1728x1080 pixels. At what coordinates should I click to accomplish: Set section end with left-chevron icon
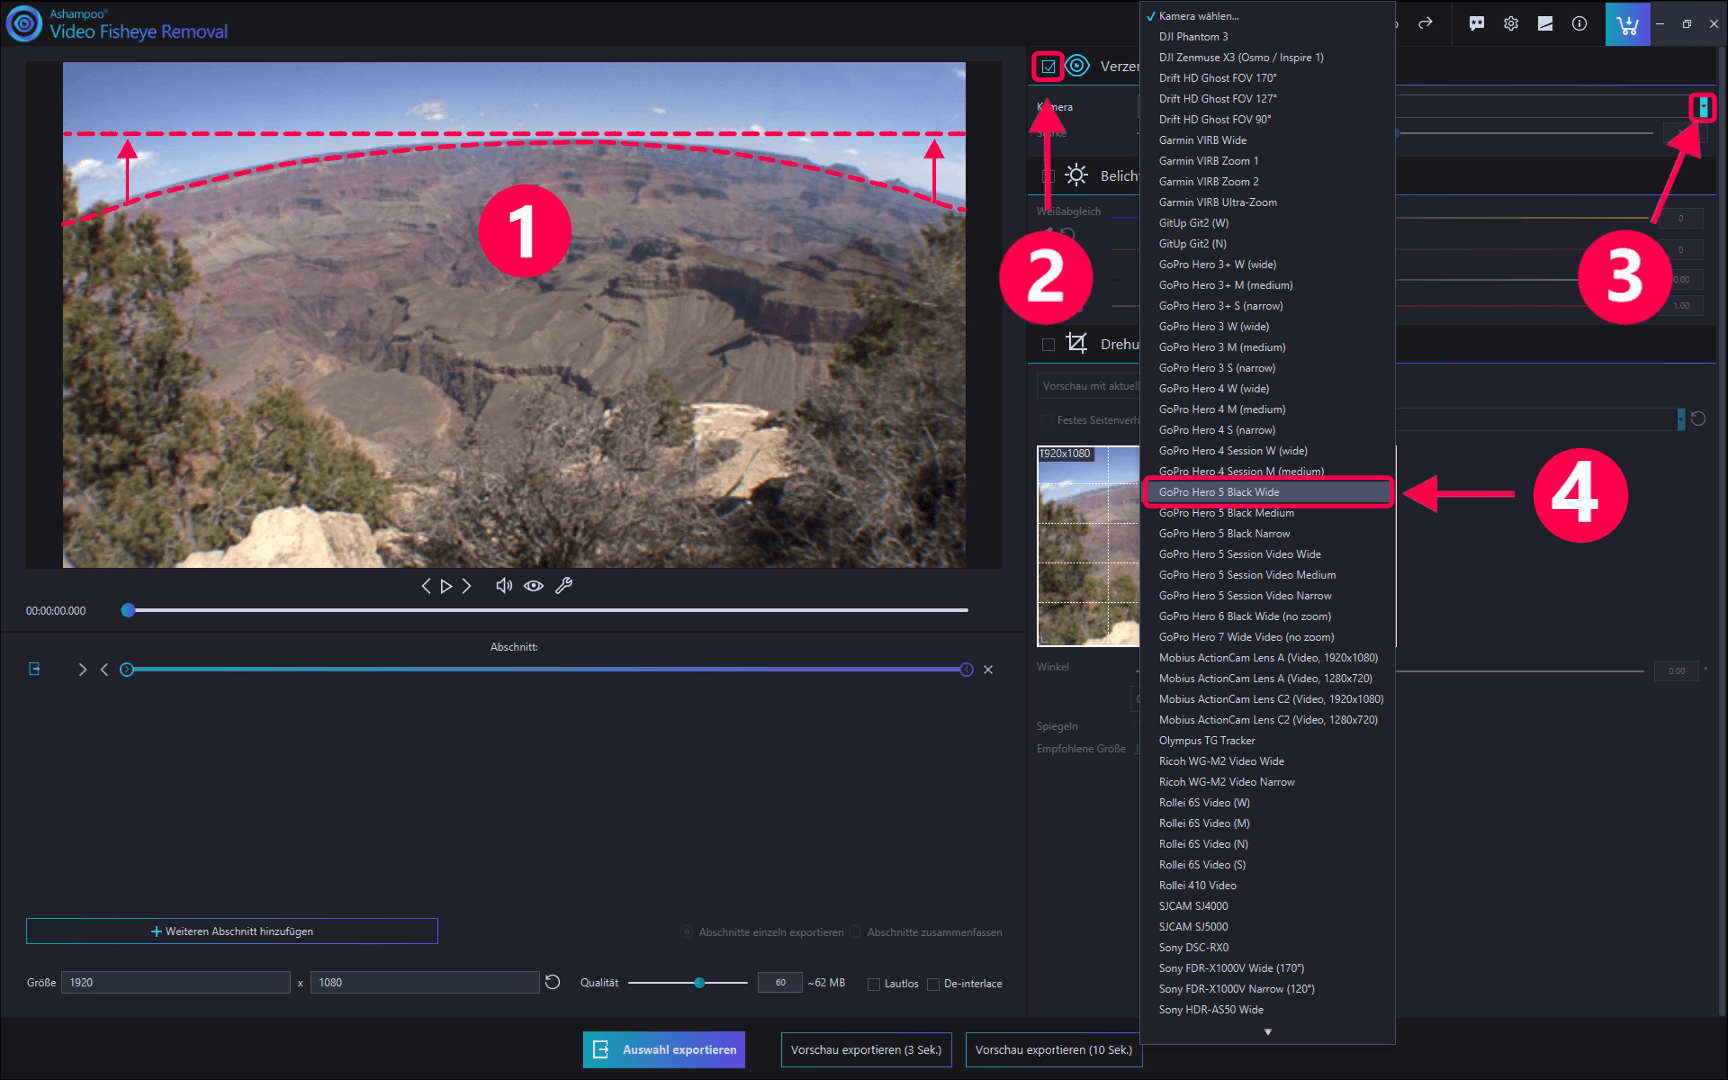[104, 669]
